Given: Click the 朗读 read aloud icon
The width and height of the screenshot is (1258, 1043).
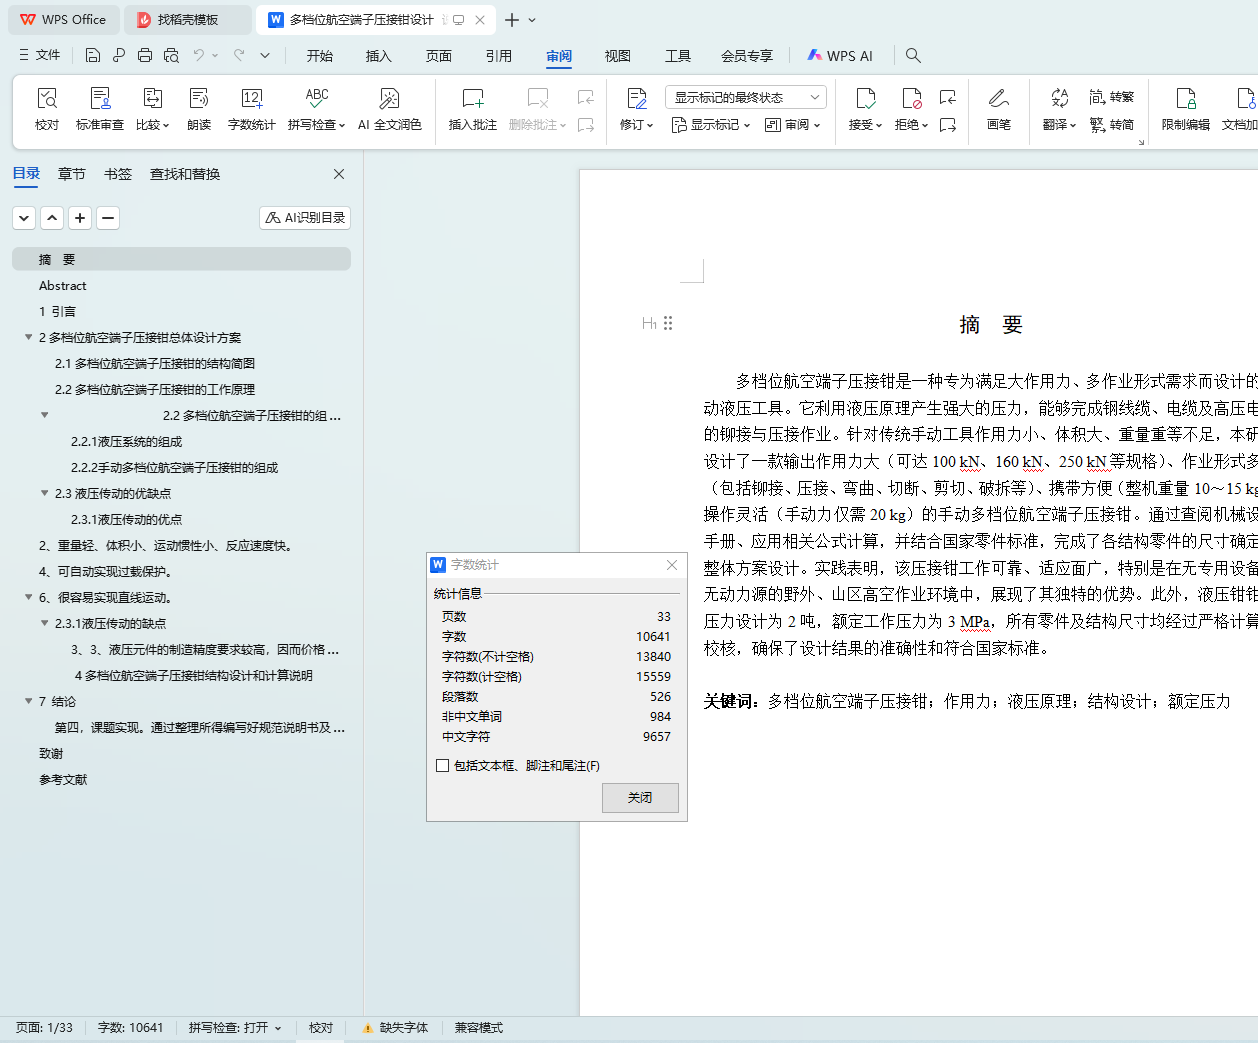Looking at the screenshot, I should coord(199,98).
